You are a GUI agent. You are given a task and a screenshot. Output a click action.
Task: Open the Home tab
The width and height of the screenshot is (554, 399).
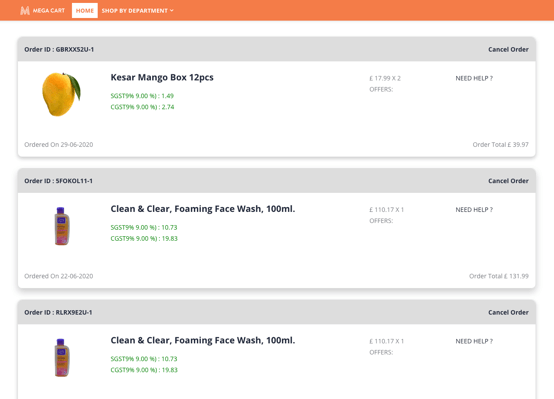85,11
